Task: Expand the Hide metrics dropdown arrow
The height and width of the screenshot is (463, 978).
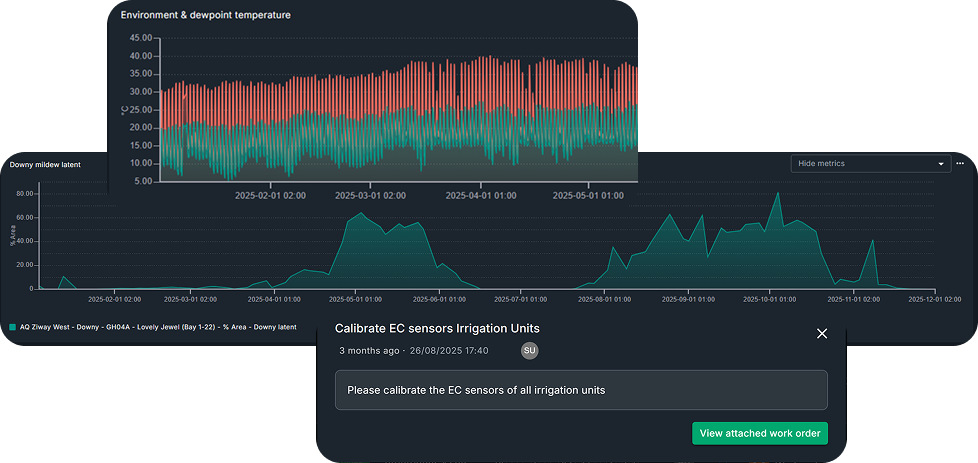Action: tap(941, 164)
